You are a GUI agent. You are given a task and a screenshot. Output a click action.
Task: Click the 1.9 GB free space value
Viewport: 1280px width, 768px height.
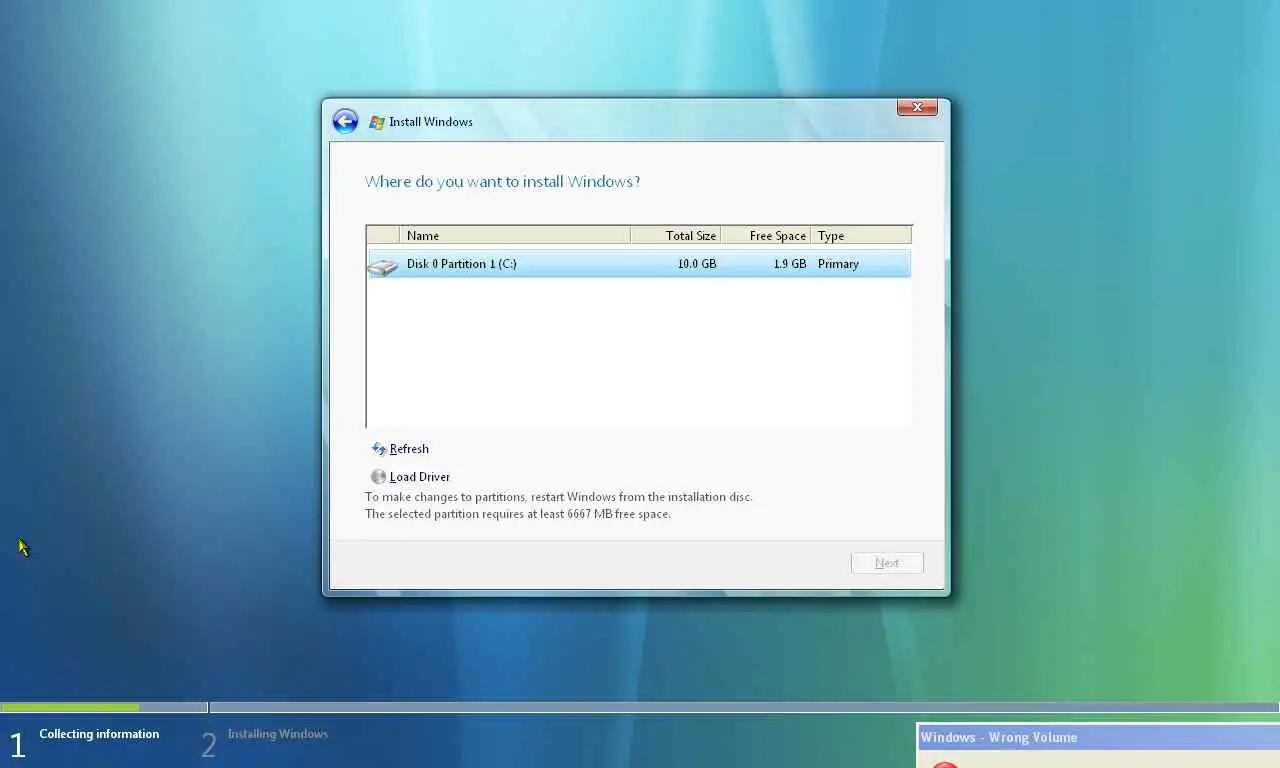pyautogui.click(x=790, y=264)
